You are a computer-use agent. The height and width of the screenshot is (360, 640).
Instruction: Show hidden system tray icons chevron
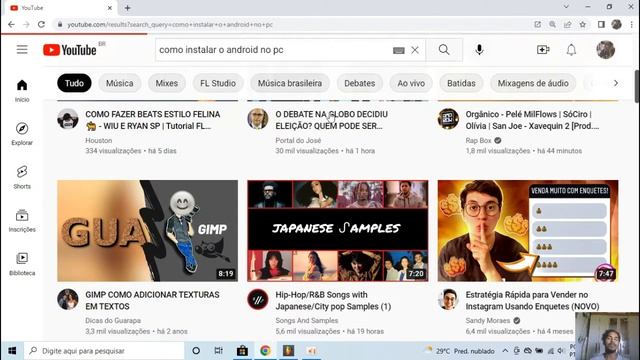(x=505, y=351)
